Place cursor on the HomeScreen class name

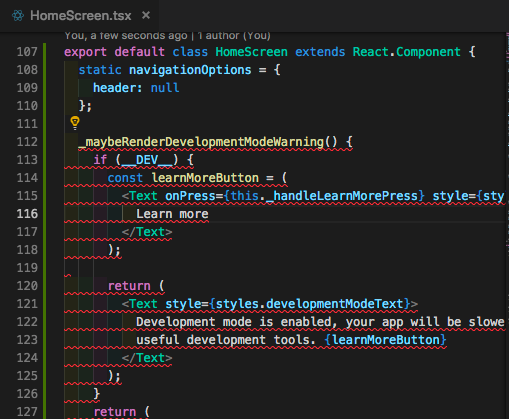(x=251, y=52)
